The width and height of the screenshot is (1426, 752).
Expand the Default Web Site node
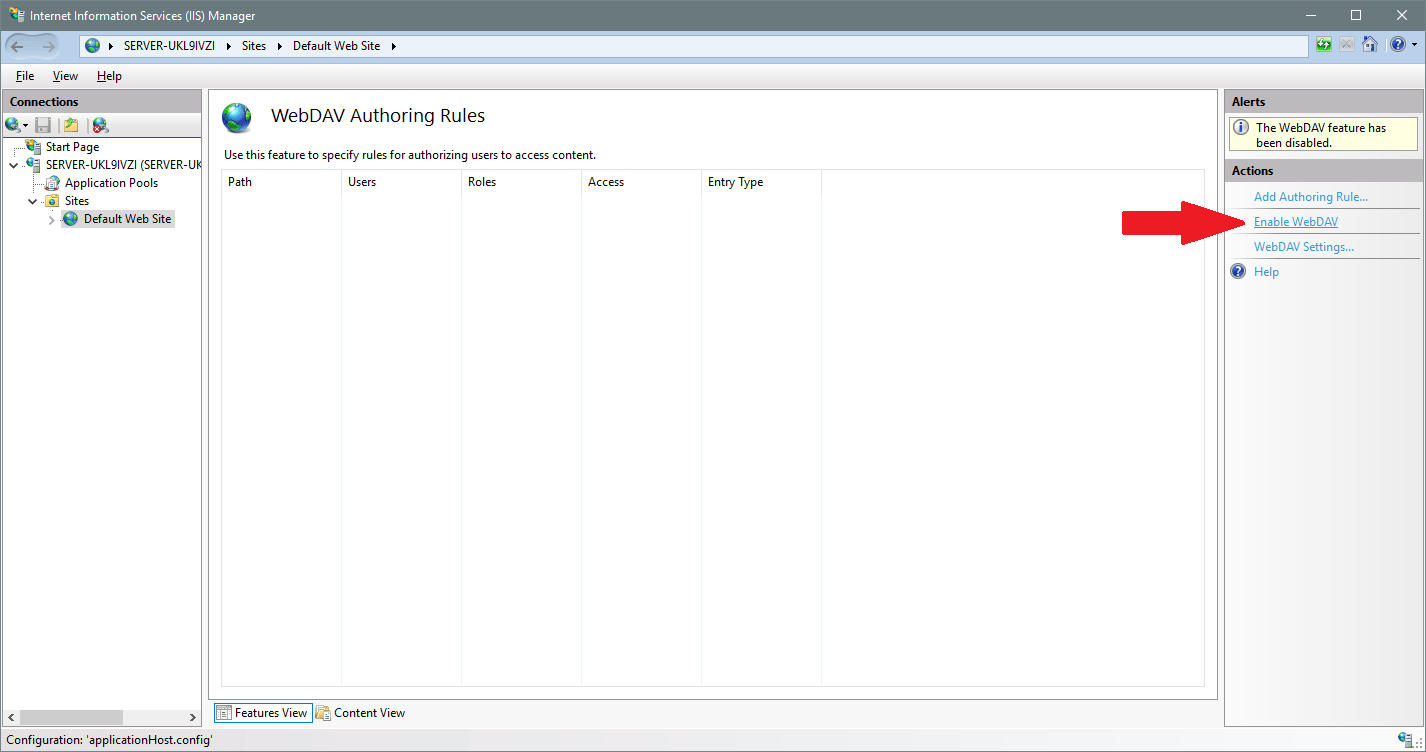[x=52, y=220]
